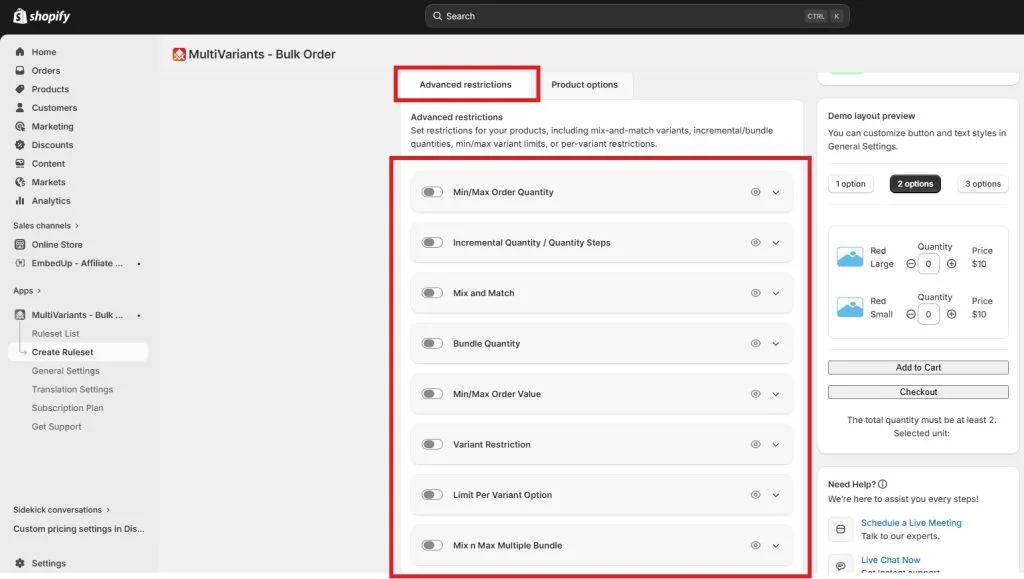The width and height of the screenshot is (1024, 579).
Task: Click eye icon for Mix and Match
Action: (756, 292)
